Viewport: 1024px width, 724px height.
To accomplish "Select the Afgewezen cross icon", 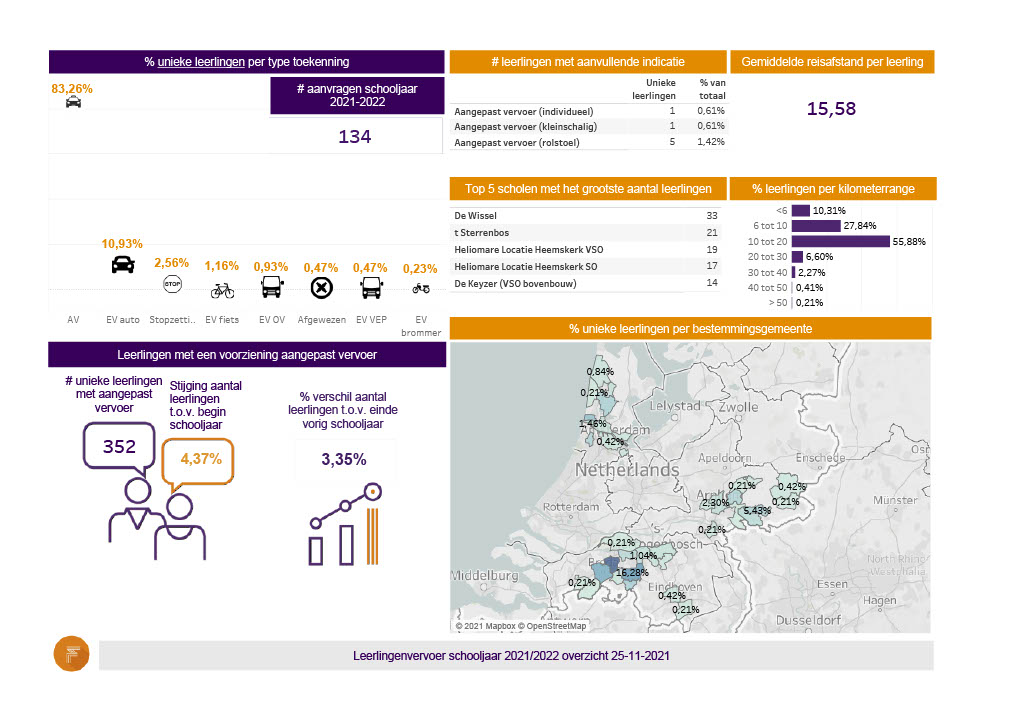I will [x=321, y=289].
